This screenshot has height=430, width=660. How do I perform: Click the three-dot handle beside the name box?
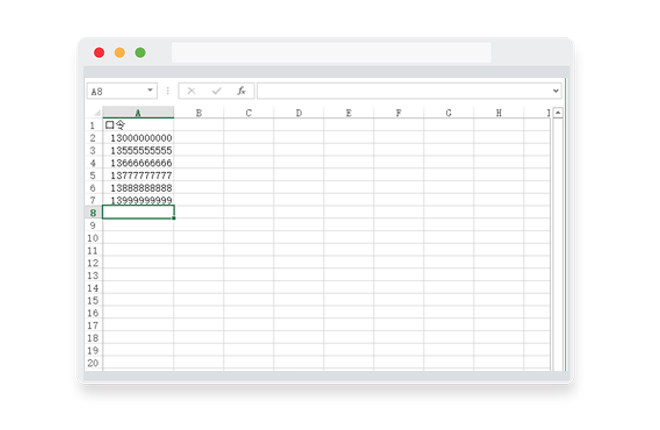pyautogui.click(x=168, y=91)
